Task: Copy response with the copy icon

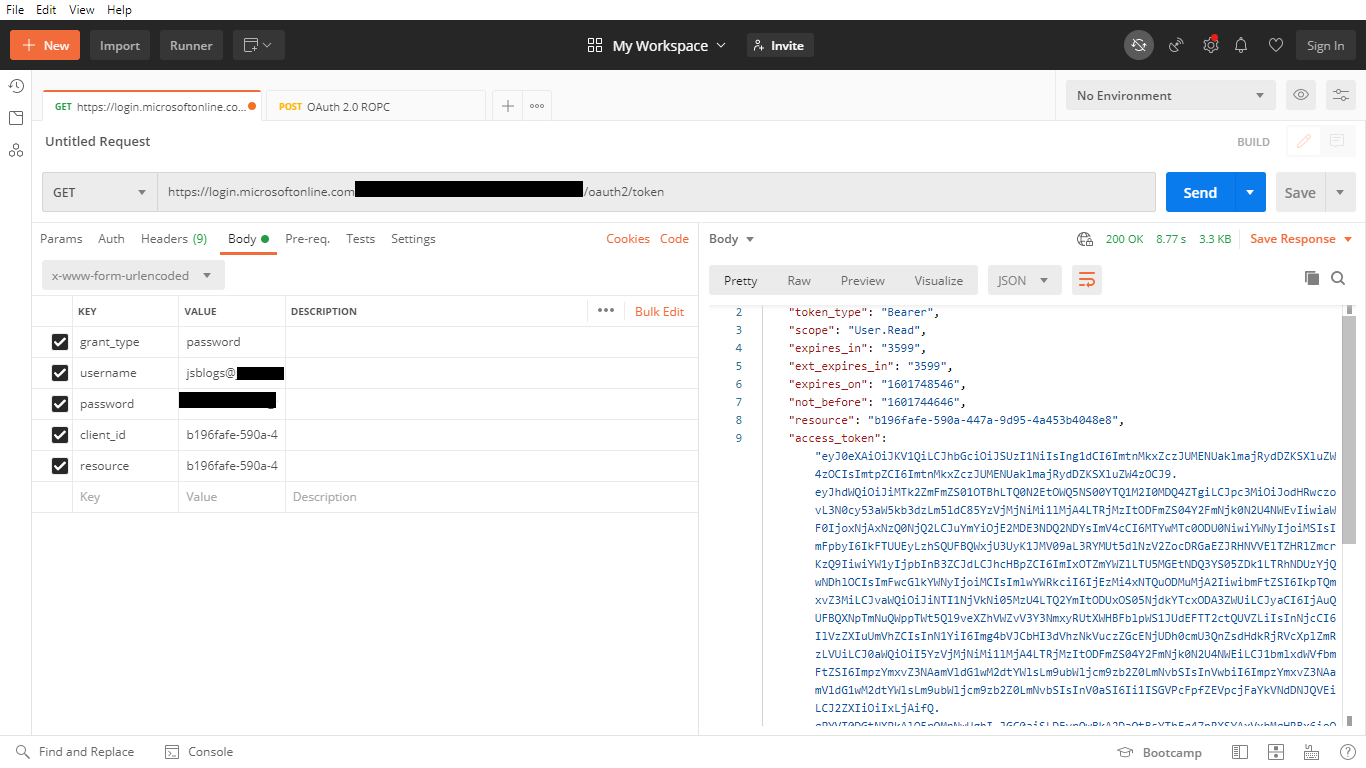Action: (x=1312, y=278)
